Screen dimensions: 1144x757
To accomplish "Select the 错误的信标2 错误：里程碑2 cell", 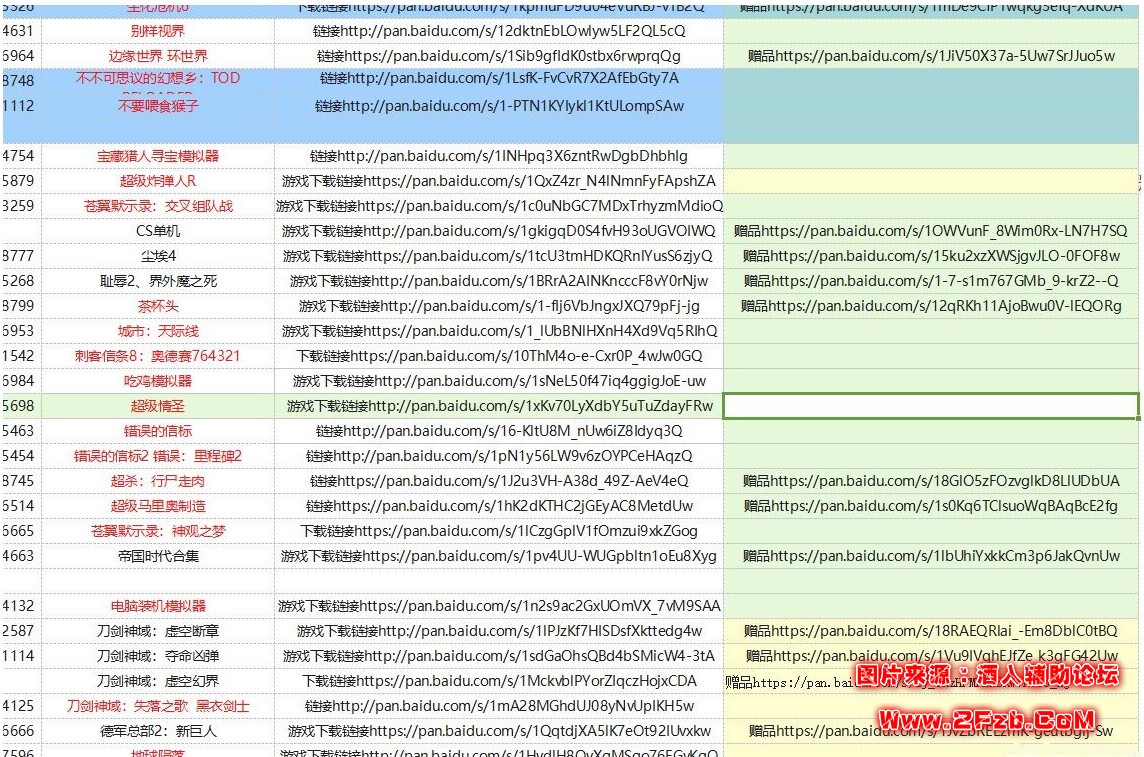I will pos(158,457).
